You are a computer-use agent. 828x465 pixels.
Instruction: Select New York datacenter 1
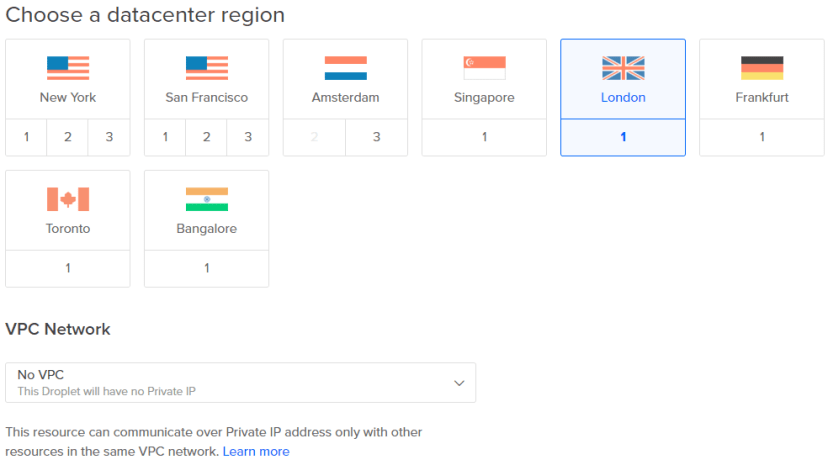(x=26, y=137)
